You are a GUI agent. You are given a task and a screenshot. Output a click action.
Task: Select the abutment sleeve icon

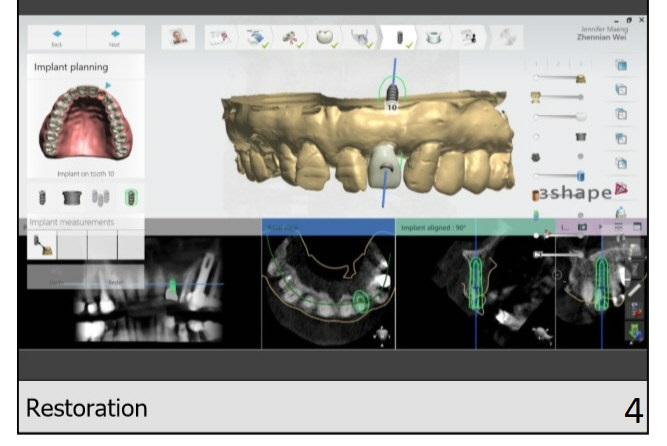point(71,197)
